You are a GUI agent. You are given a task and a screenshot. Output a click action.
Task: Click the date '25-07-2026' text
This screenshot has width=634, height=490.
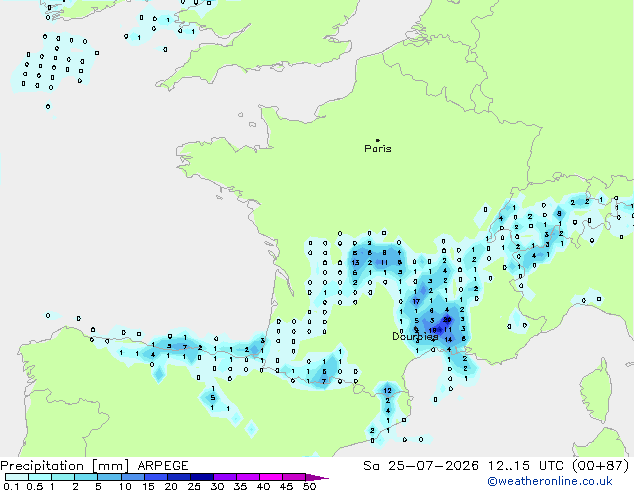433,466
